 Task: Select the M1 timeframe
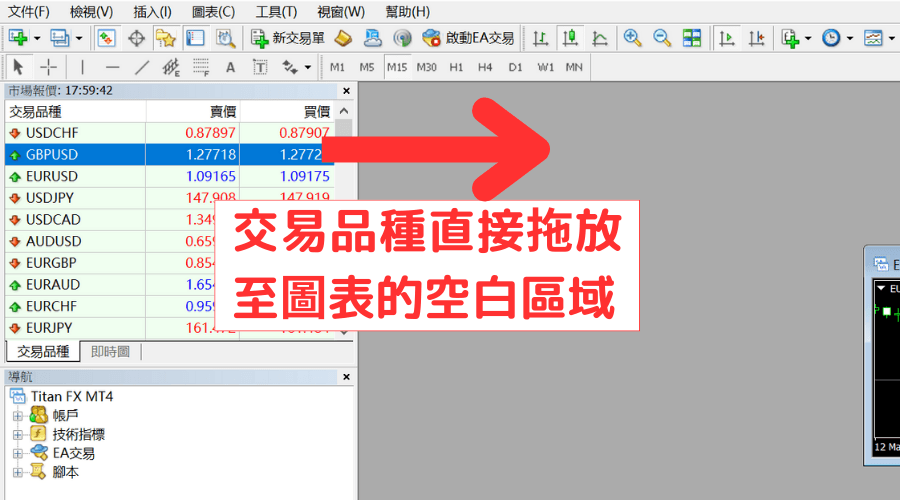point(338,68)
